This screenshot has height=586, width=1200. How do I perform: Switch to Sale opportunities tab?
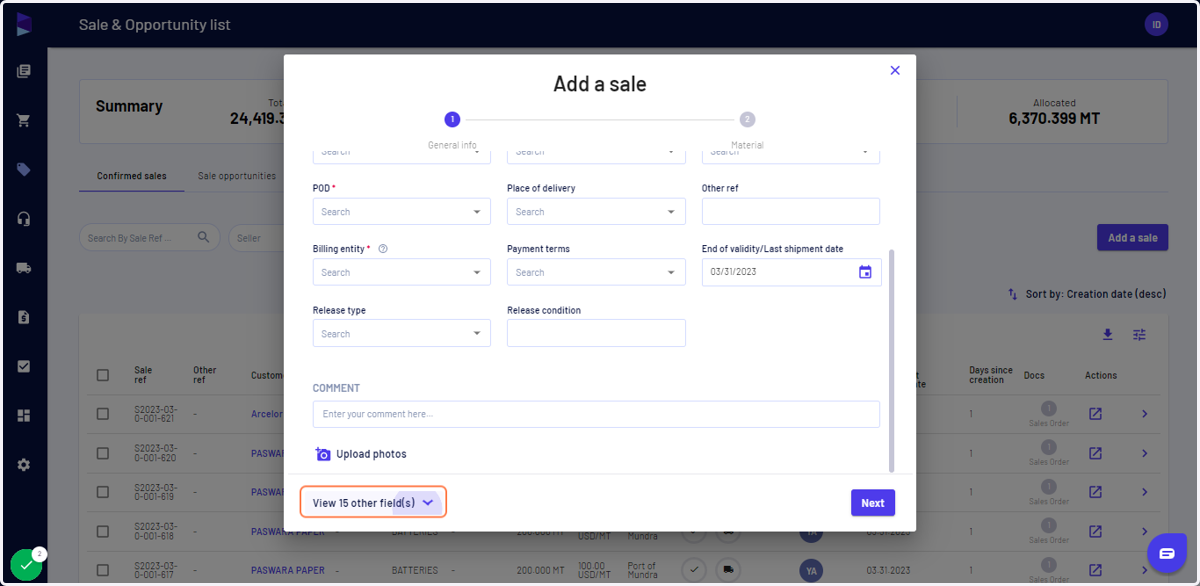point(237,176)
